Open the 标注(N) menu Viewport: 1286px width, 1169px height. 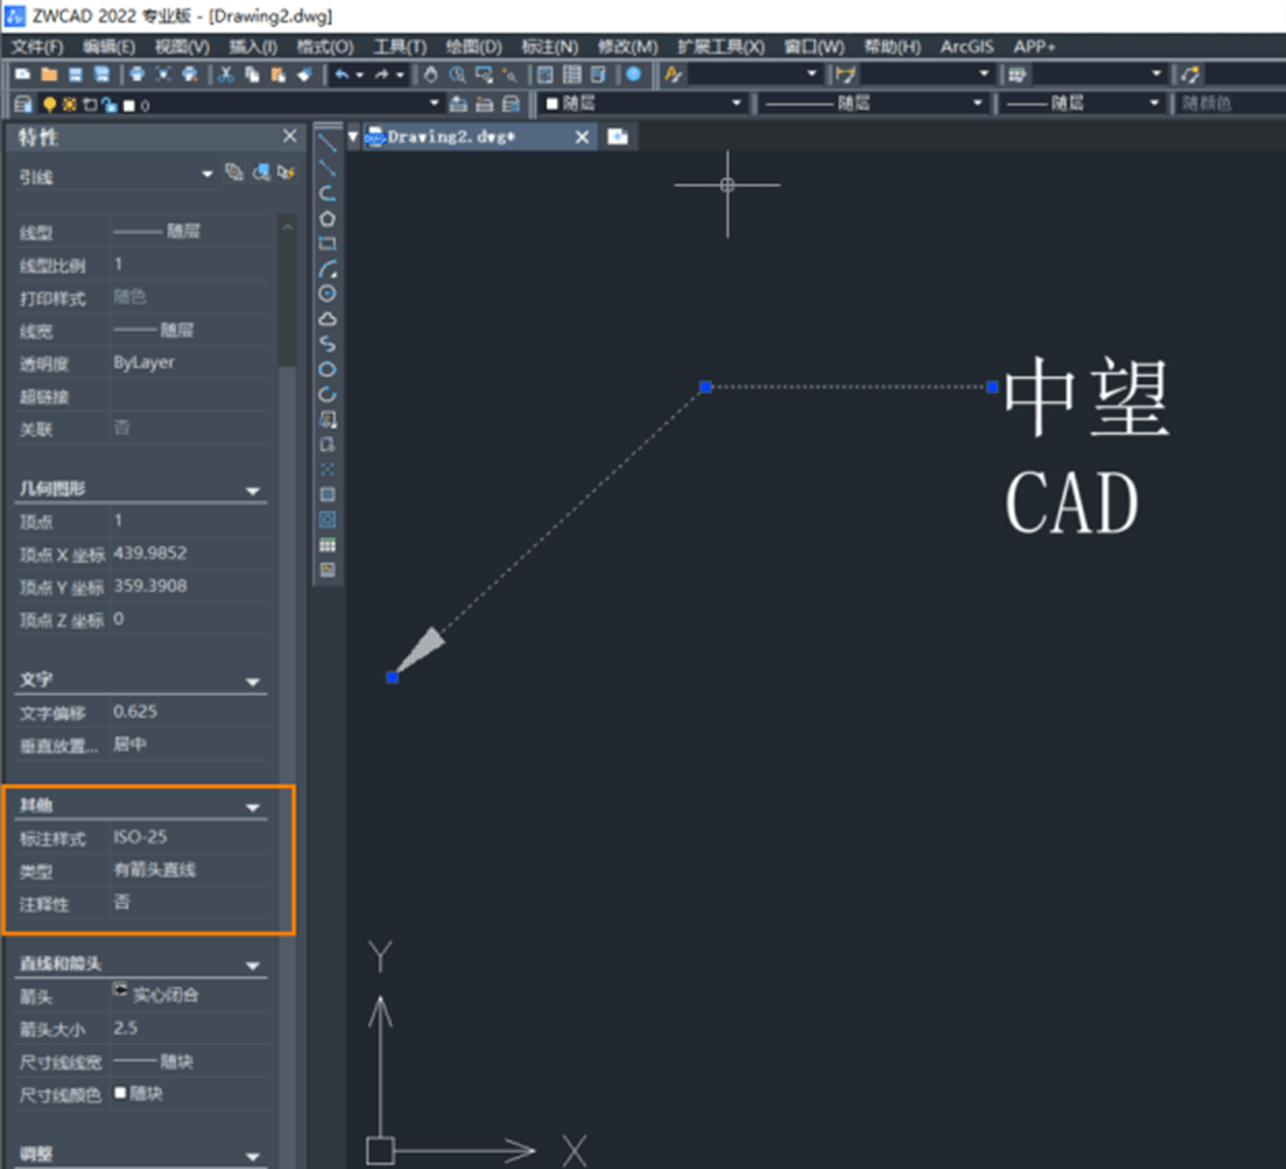pyautogui.click(x=550, y=46)
